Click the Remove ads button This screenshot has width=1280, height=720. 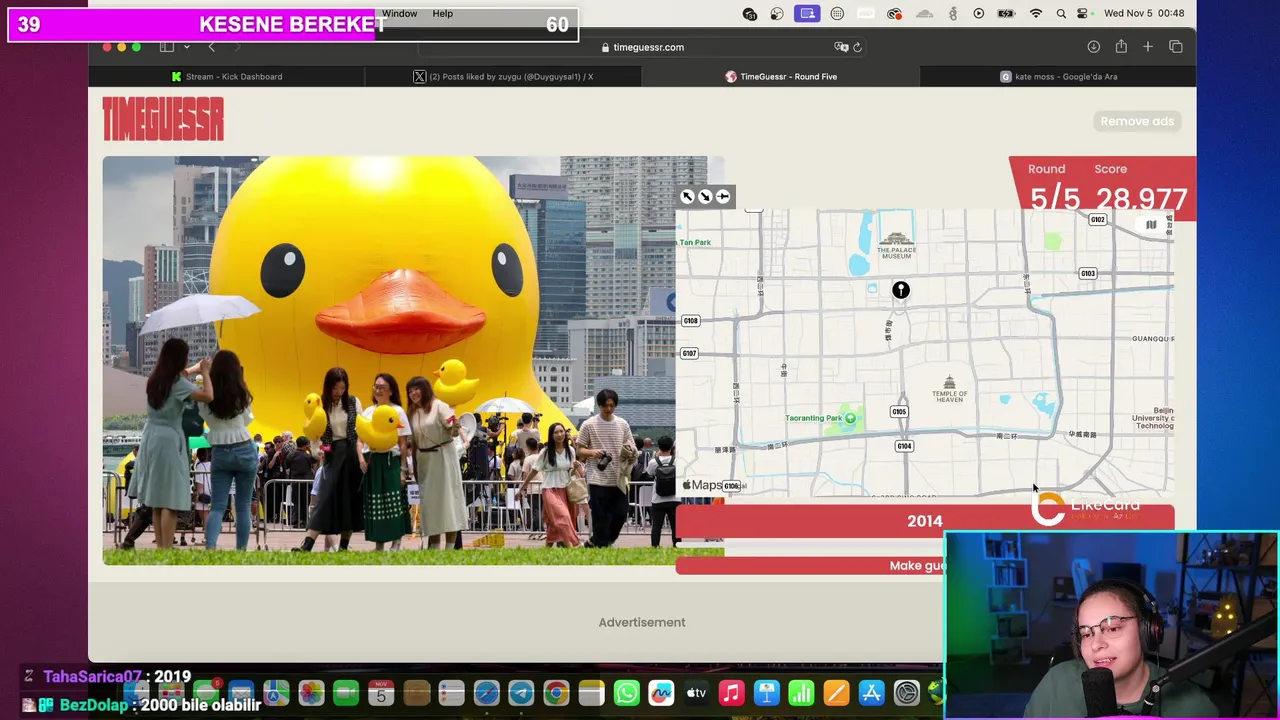click(x=1137, y=121)
